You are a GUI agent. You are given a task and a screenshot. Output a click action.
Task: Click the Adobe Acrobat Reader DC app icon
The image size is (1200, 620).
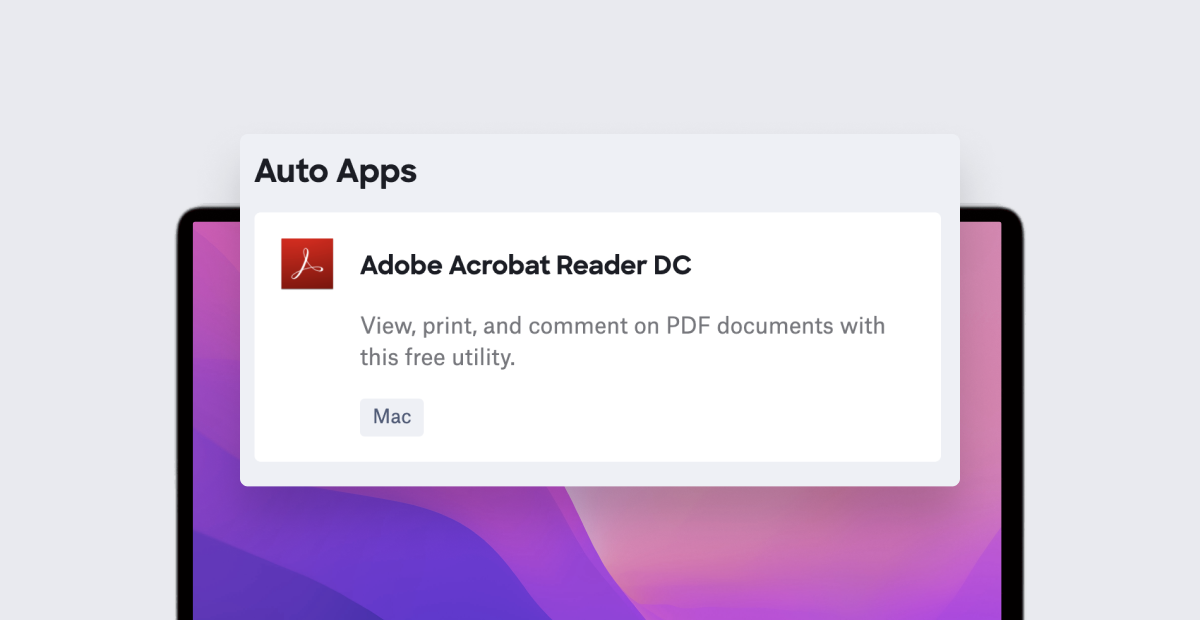(307, 264)
